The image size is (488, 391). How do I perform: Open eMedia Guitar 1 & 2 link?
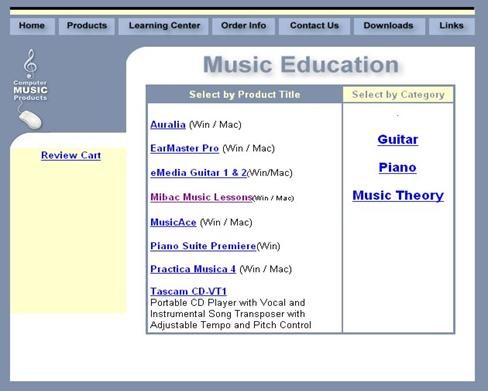198,173
